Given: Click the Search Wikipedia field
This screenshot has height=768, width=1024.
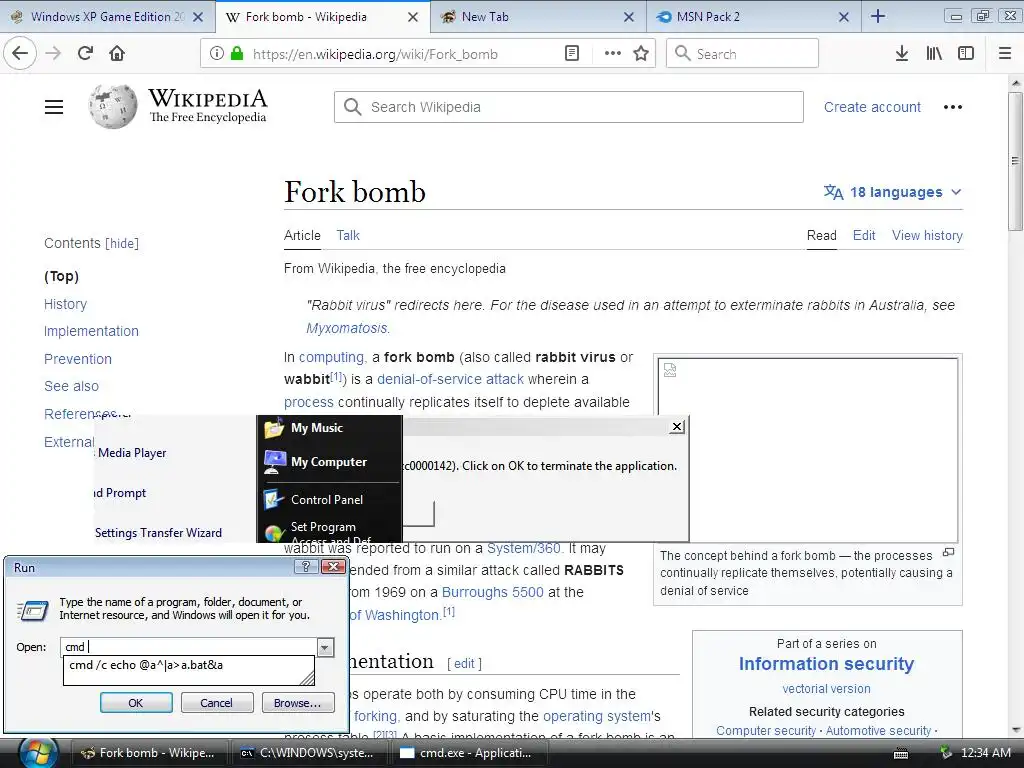Looking at the screenshot, I should click(x=569, y=107).
